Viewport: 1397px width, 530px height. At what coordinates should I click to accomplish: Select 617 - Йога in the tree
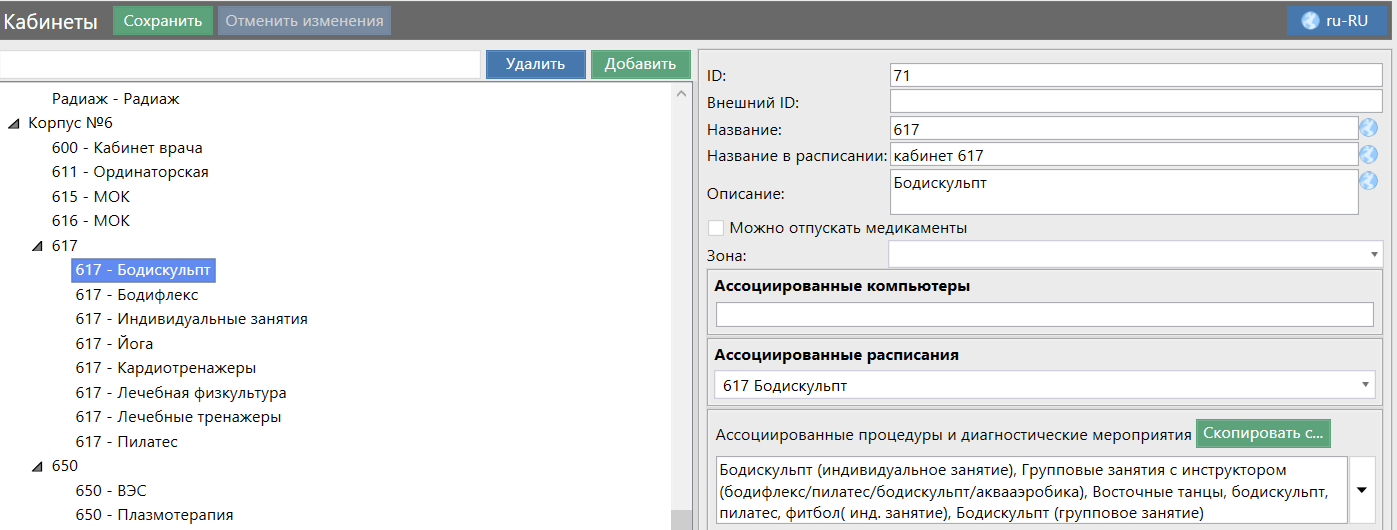(114, 344)
